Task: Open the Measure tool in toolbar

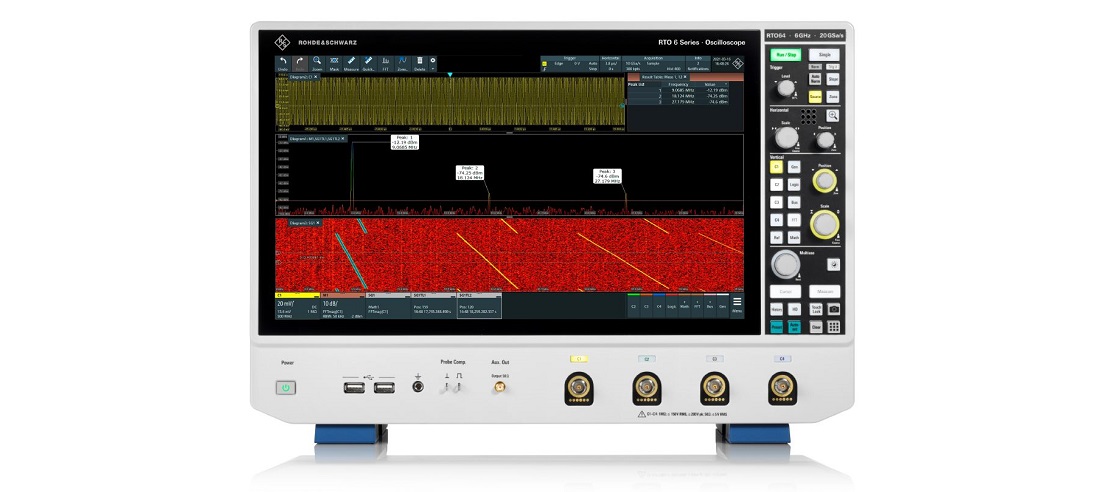Action: pos(351,63)
